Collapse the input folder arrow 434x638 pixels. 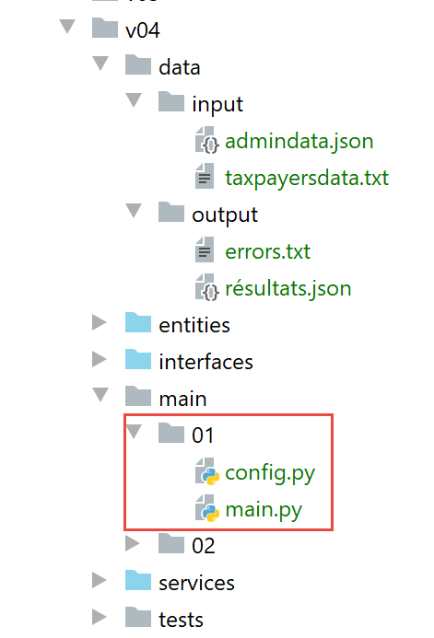(x=134, y=100)
